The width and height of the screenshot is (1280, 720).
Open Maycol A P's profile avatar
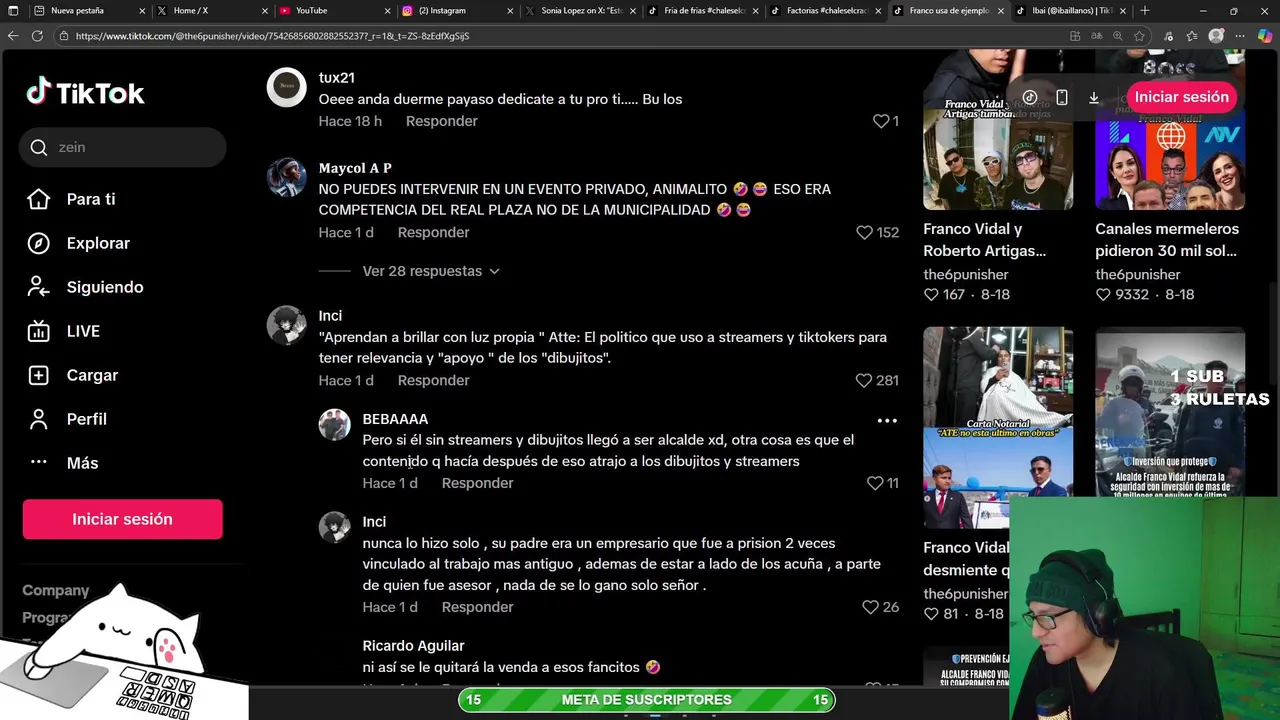pyautogui.click(x=286, y=177)
